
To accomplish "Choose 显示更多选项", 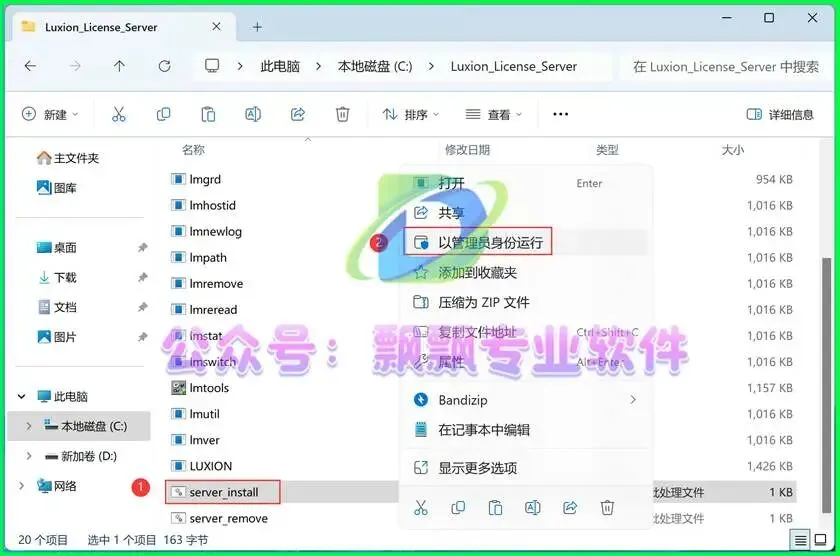I will (x=526, y=468).
